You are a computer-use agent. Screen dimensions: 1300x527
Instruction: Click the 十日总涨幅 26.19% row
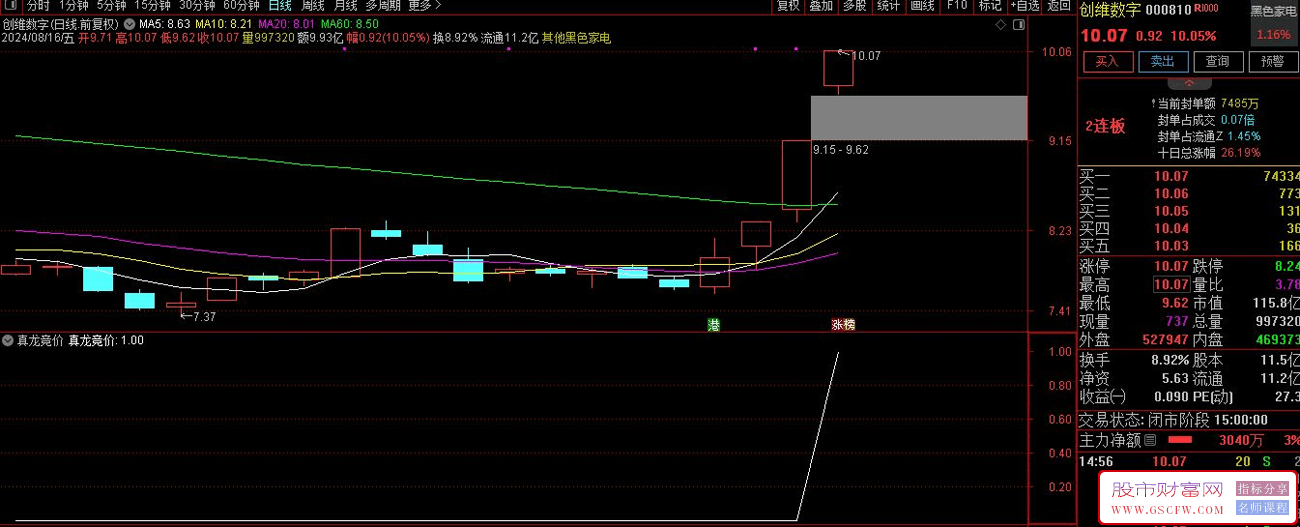click(x=1207, y=153)
